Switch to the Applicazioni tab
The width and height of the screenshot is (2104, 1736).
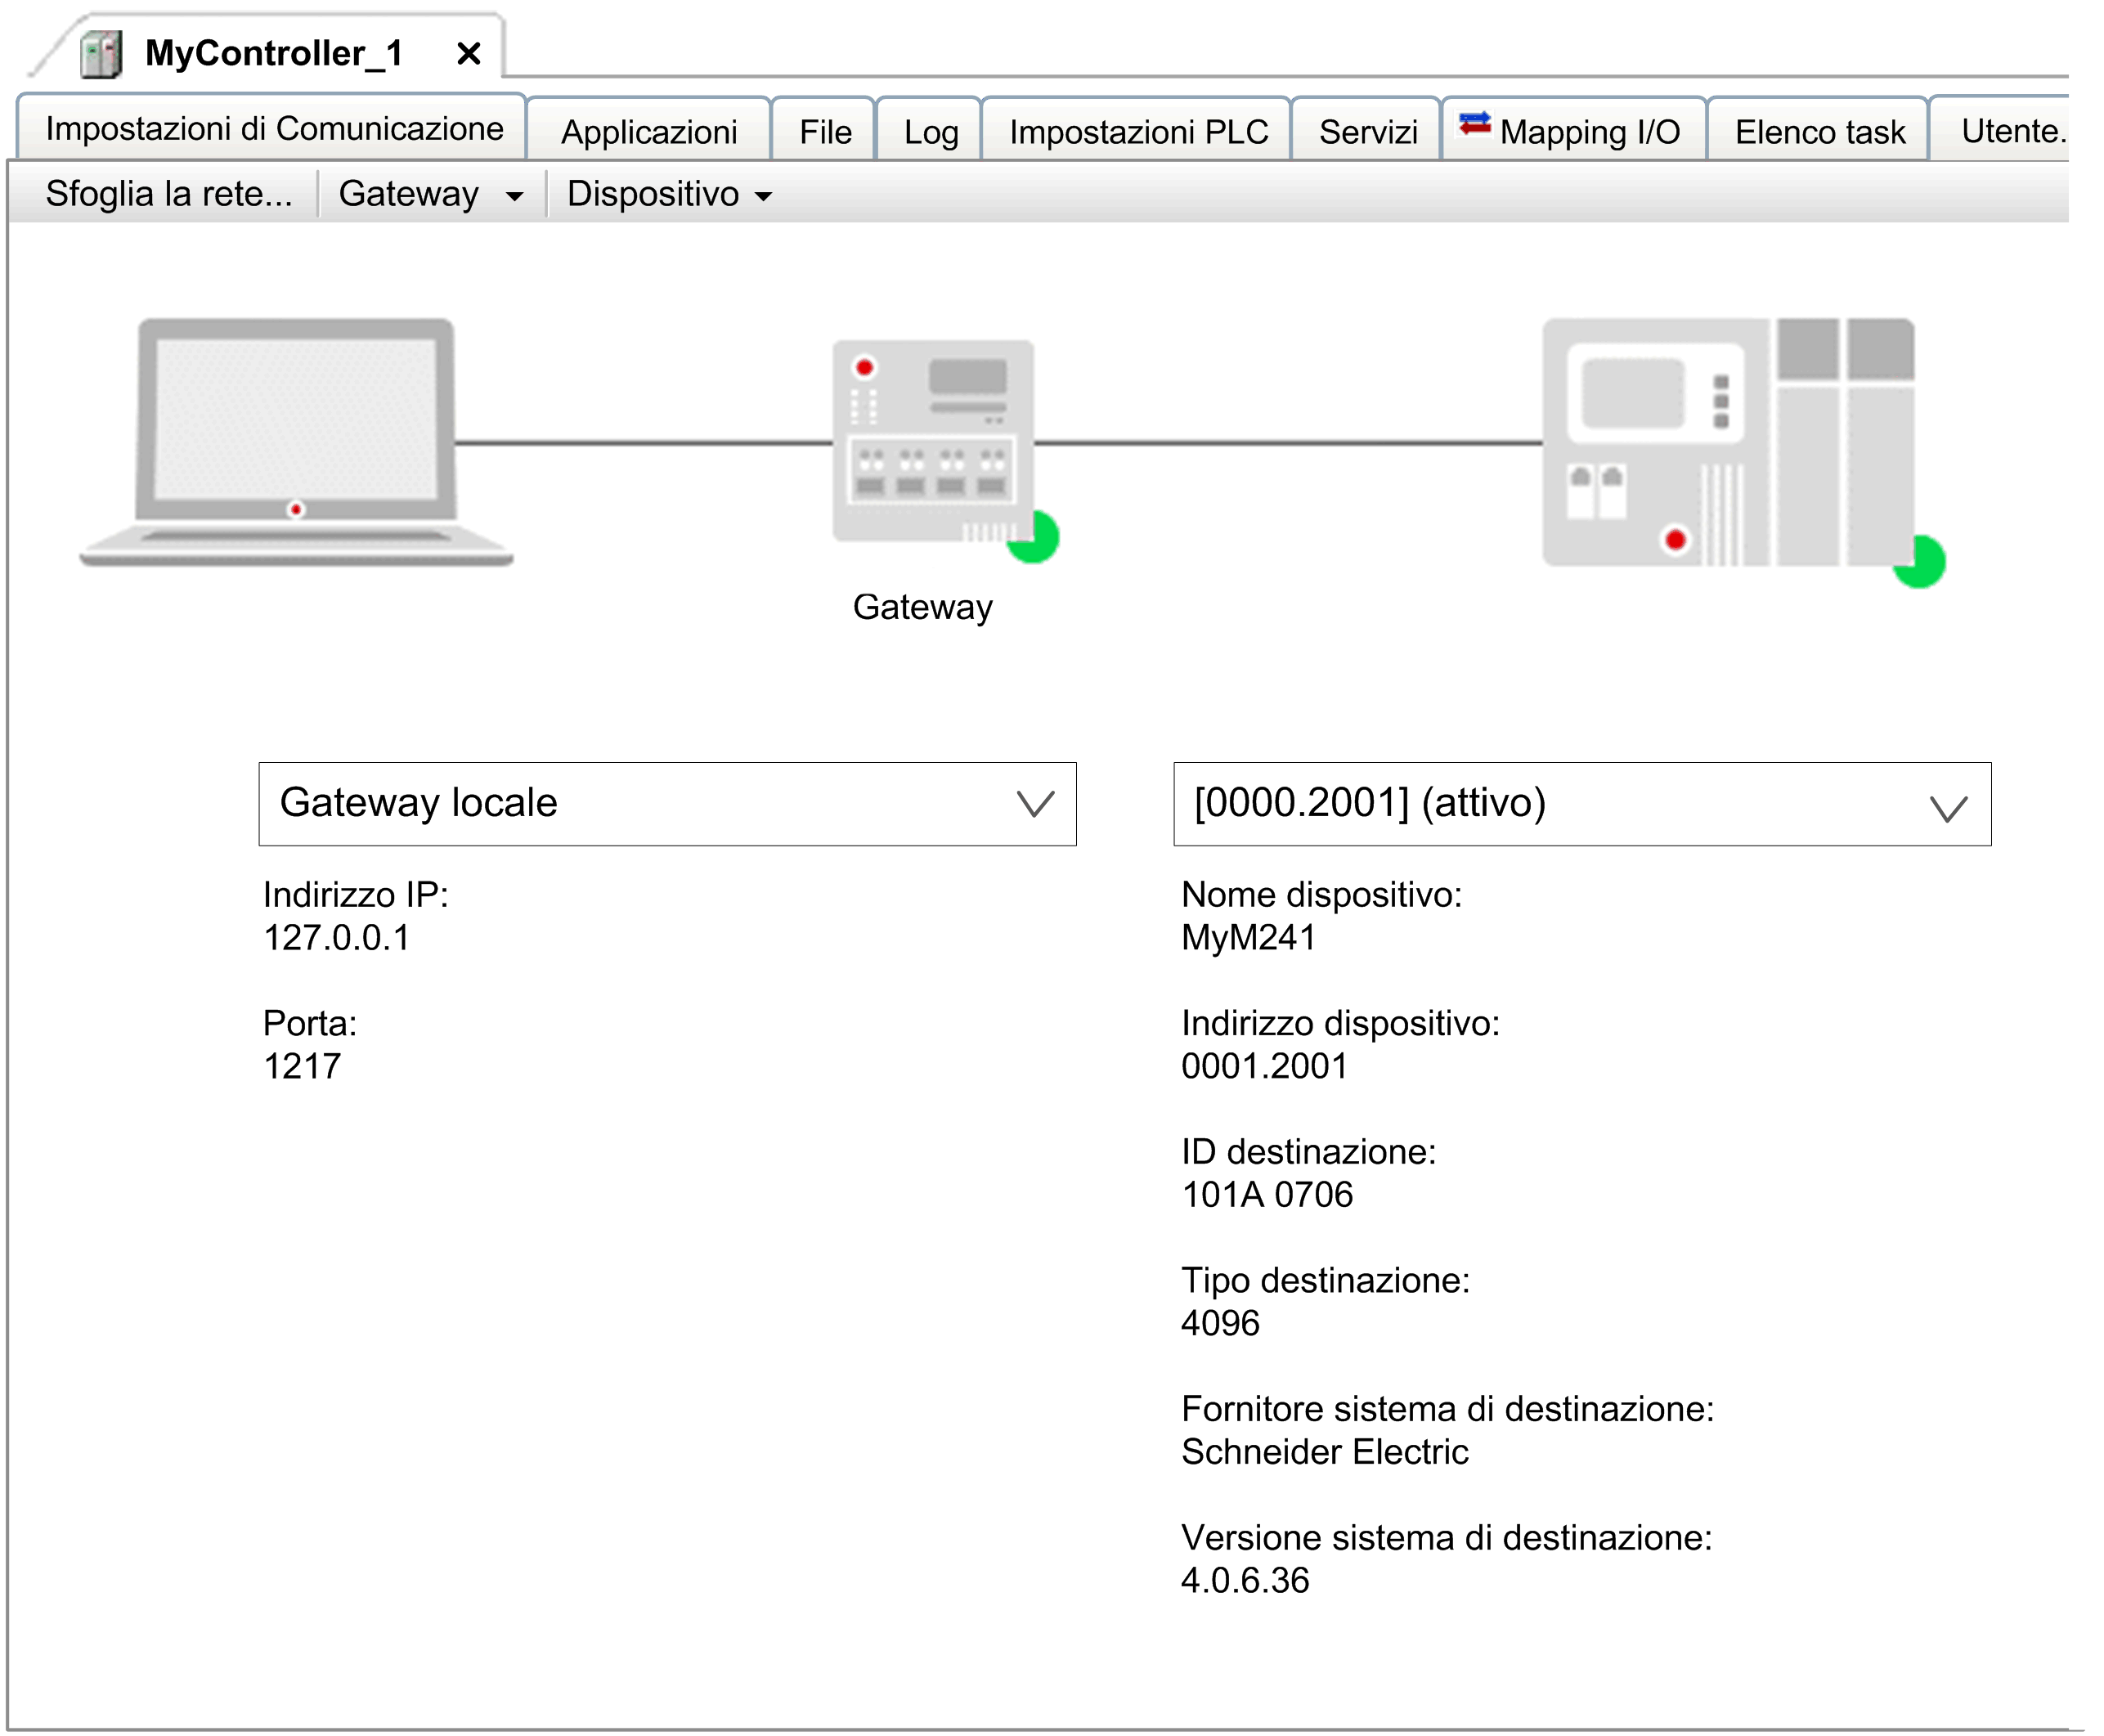[648, 132]
